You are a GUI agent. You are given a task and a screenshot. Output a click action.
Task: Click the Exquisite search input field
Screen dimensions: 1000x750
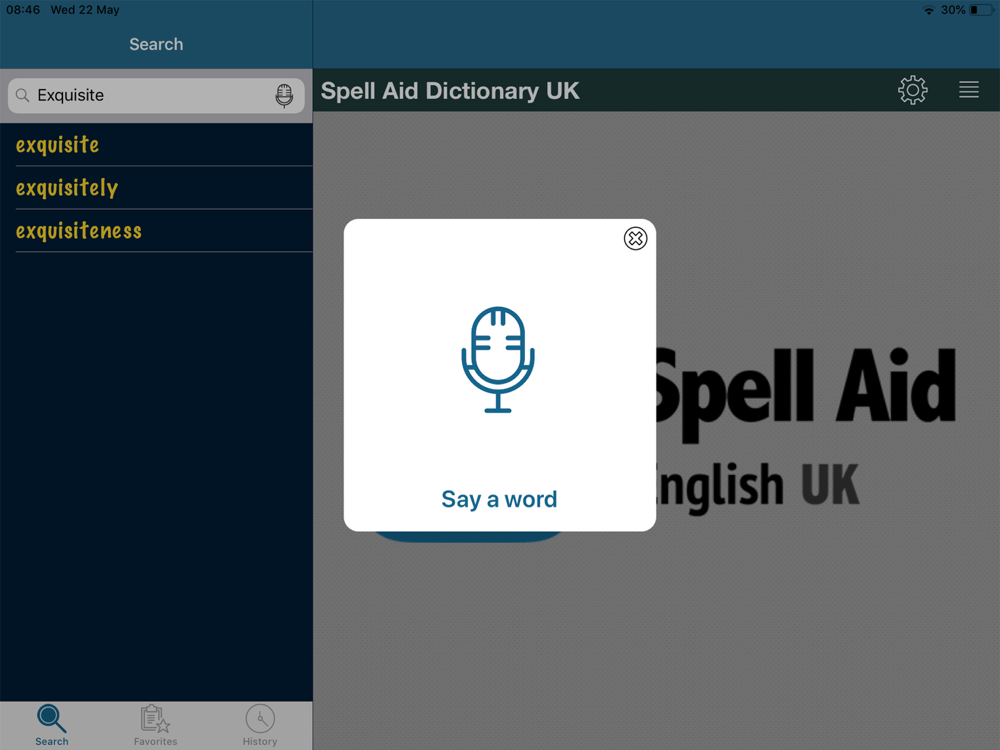point(156,96)
